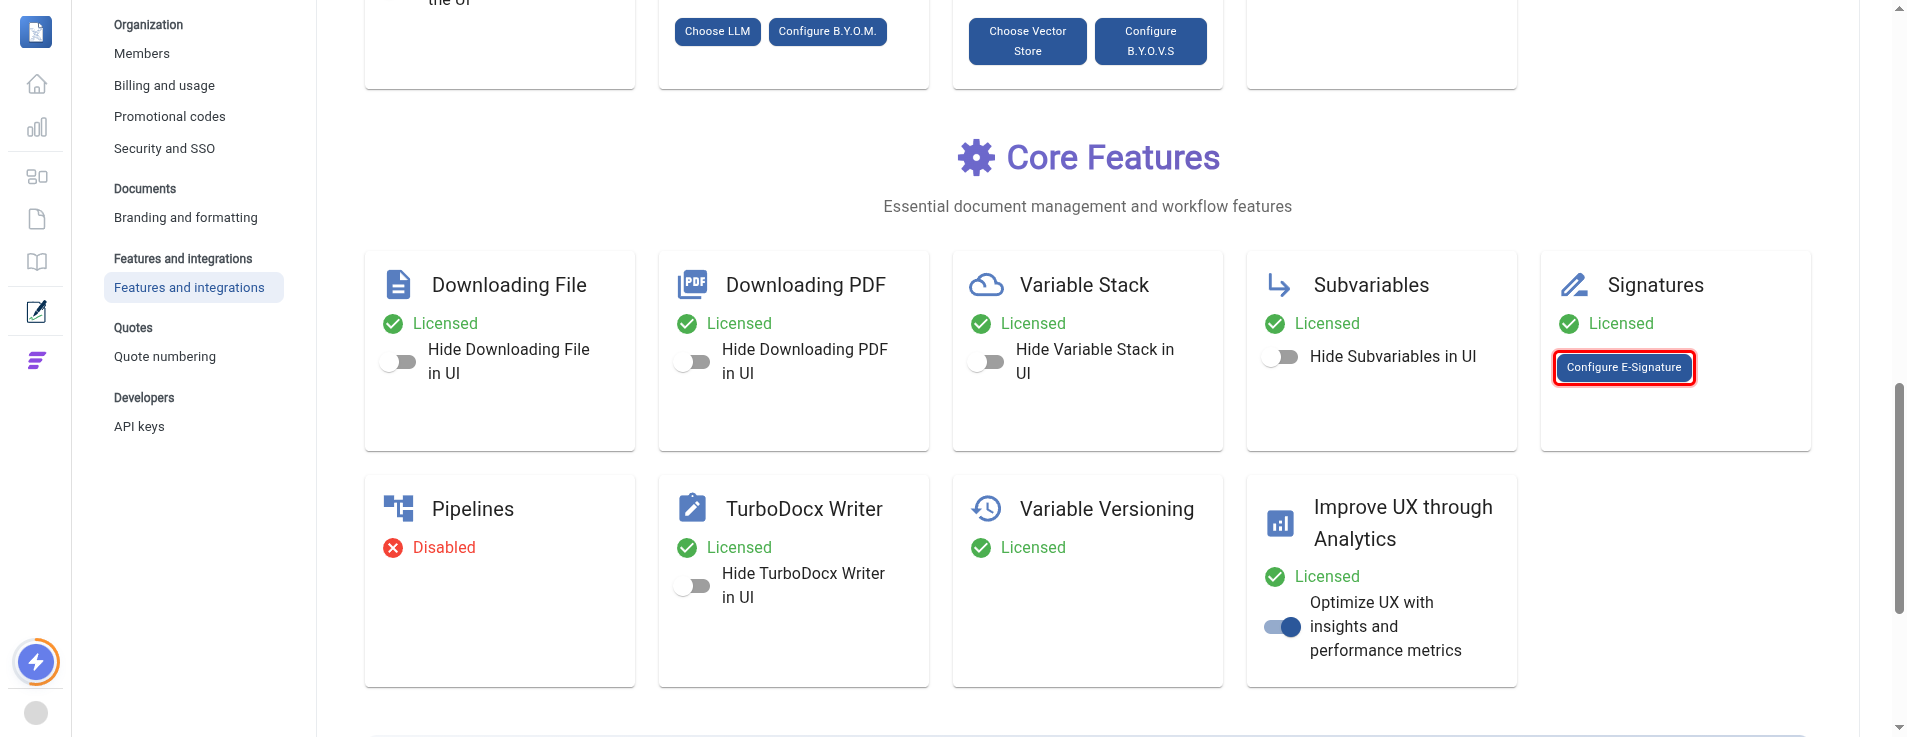Click the Subvariables arrow icon

coord(1279,285)
